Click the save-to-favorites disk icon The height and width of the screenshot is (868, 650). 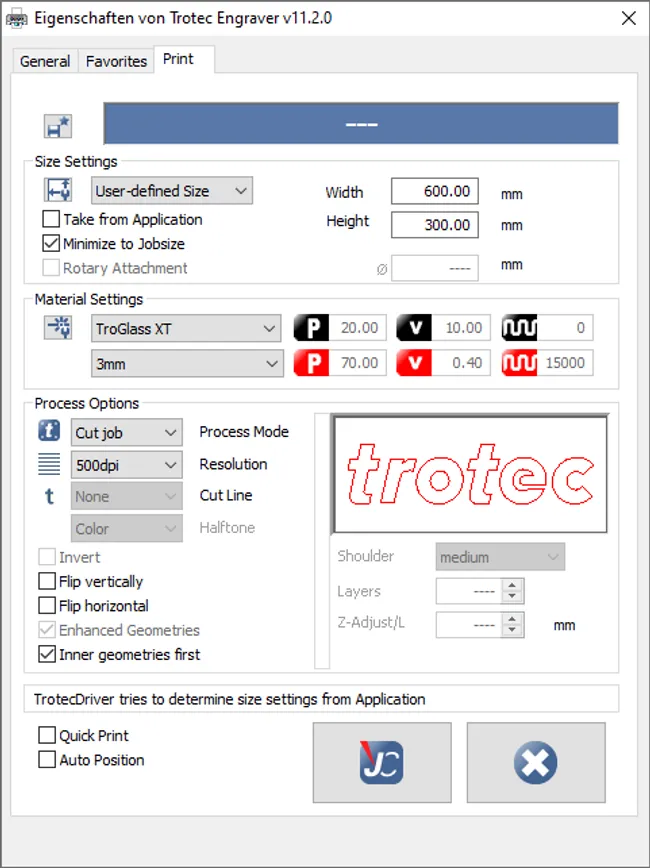coord(57,126)
